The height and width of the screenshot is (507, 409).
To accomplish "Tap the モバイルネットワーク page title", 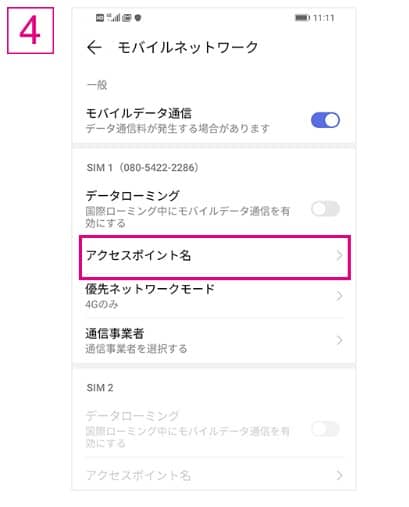I will click(188, 47).
